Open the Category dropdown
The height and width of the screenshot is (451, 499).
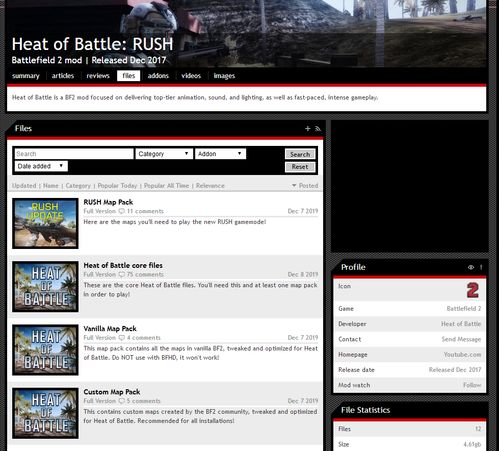point(164,154)
